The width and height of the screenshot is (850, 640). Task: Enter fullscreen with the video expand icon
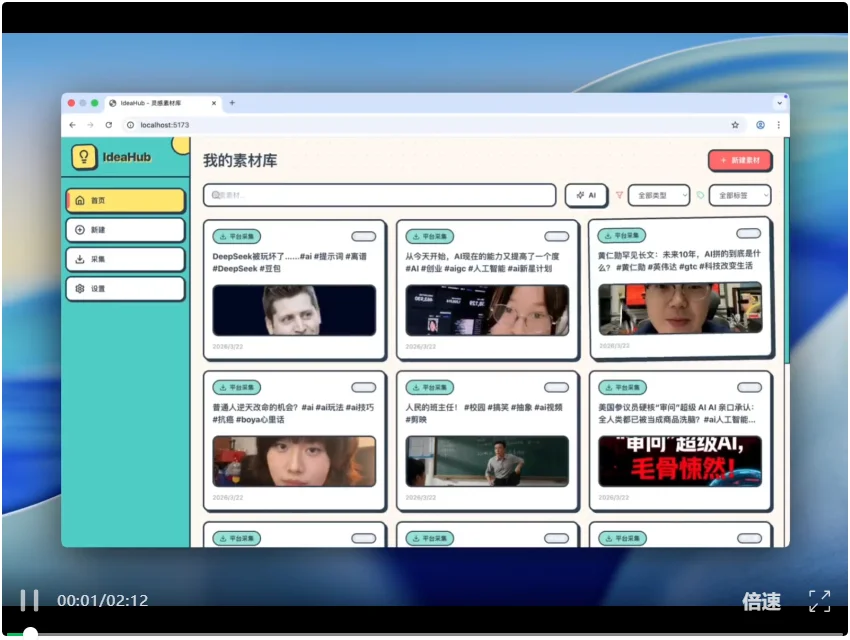click(819, 600)
